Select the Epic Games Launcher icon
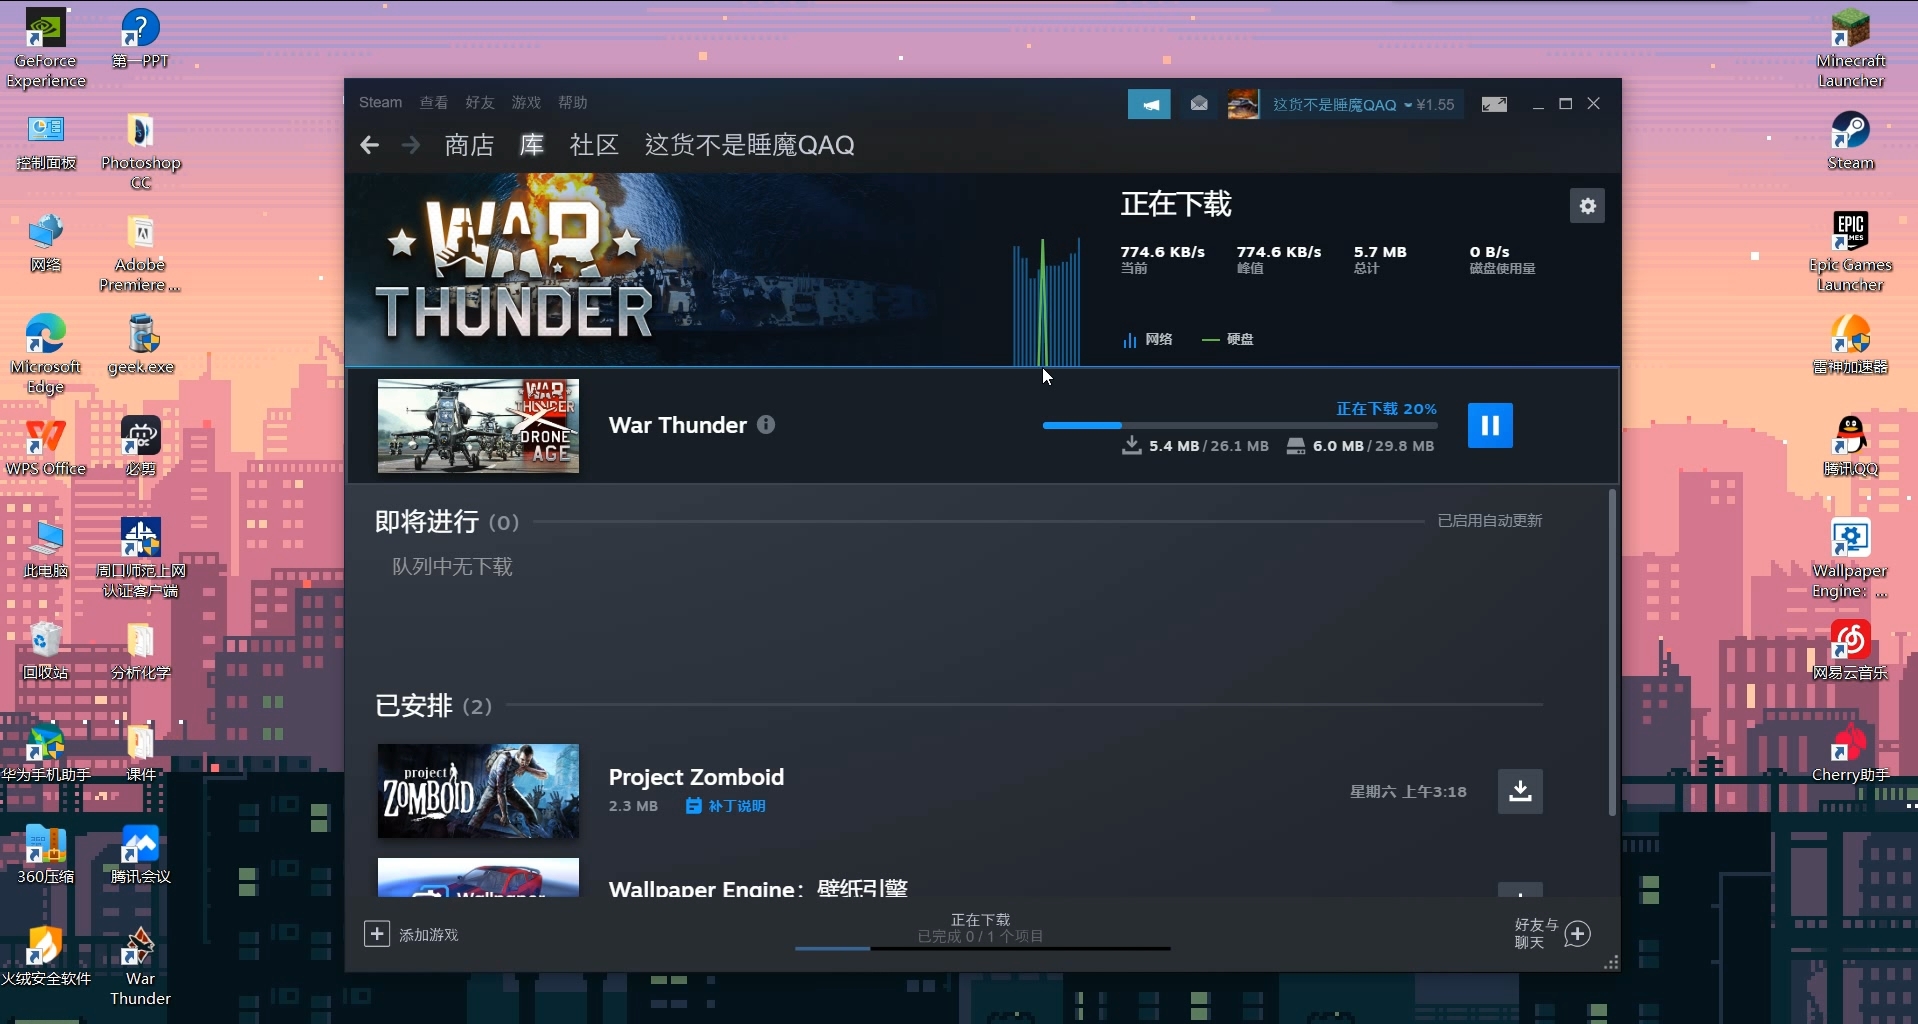 pyautogui.click(x=1850, y=253)
